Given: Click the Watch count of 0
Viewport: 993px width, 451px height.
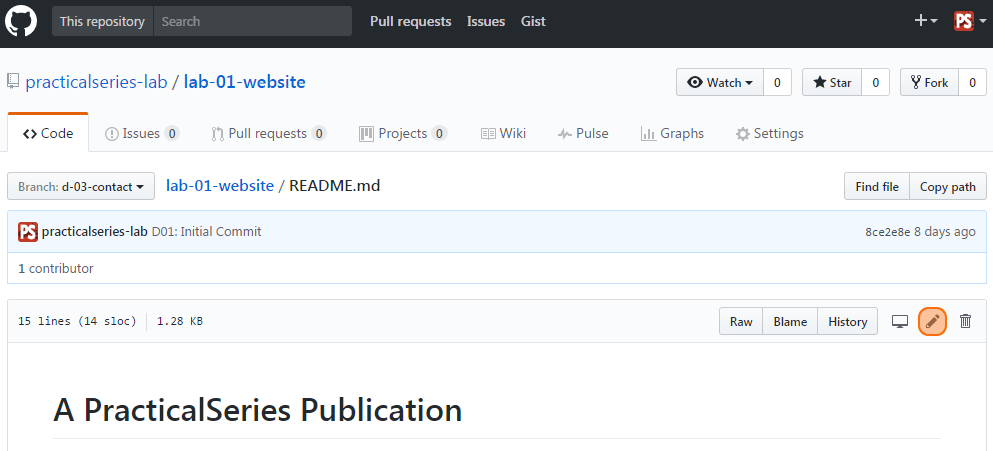Looking at the screenshot, I should click(777, 82).
